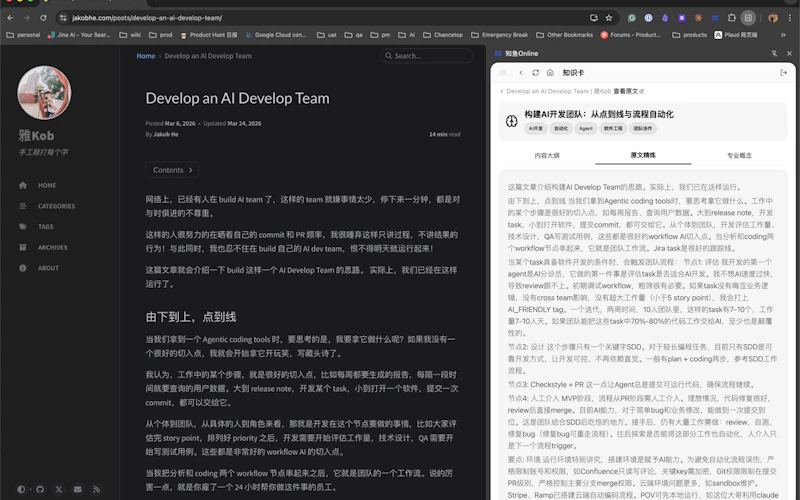Expand the source title chevron in the side panel

(x=502, y=91)
